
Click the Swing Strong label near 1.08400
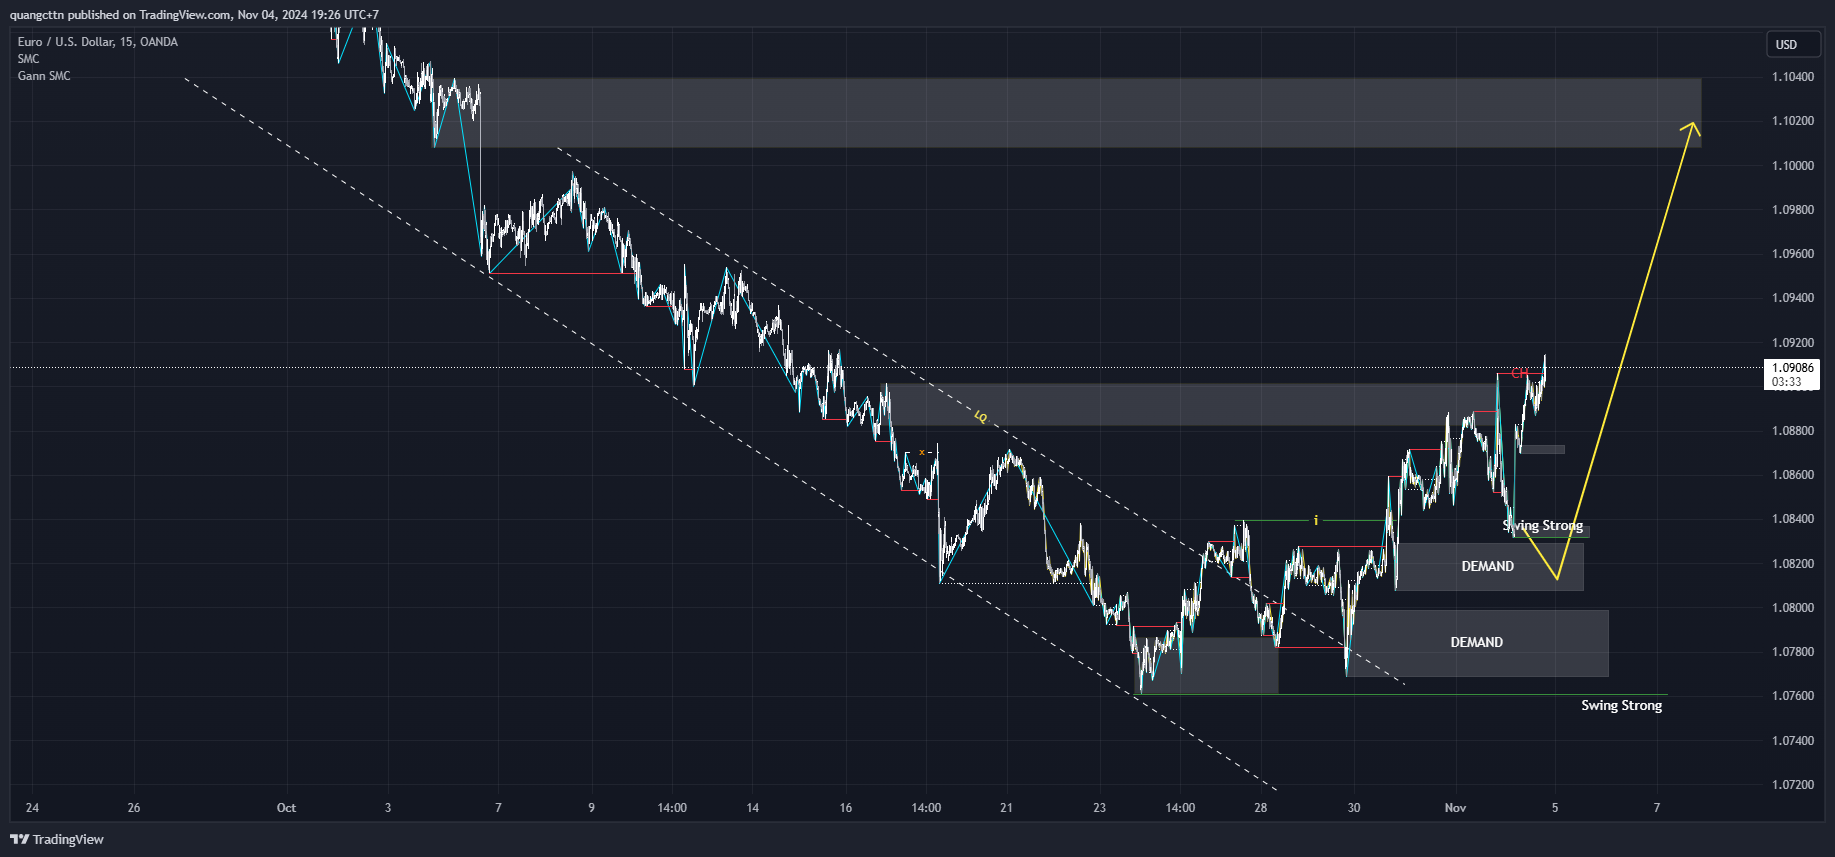click(x=1543, y=526)
